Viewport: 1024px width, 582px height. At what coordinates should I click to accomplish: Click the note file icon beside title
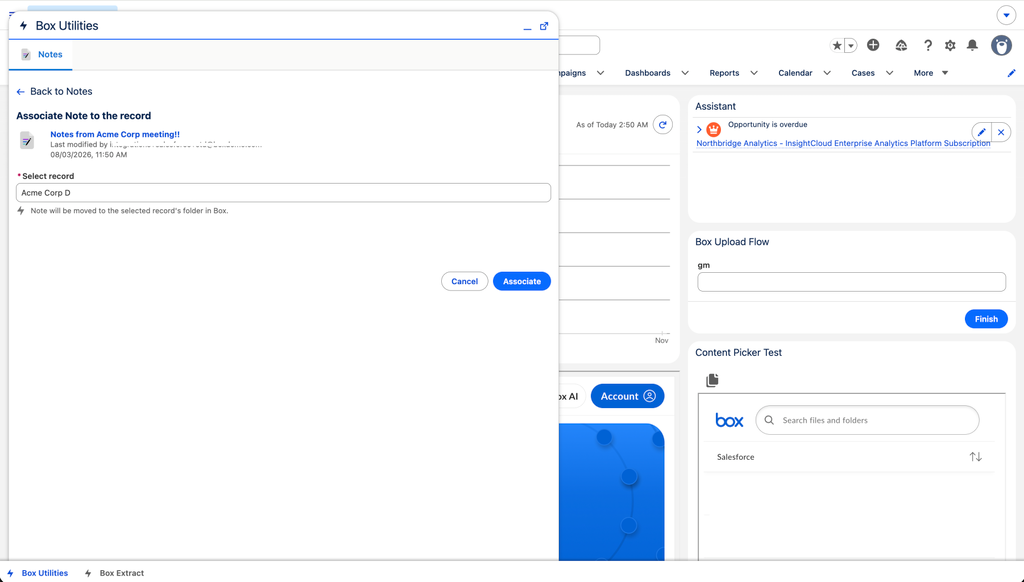coord(27,140)
